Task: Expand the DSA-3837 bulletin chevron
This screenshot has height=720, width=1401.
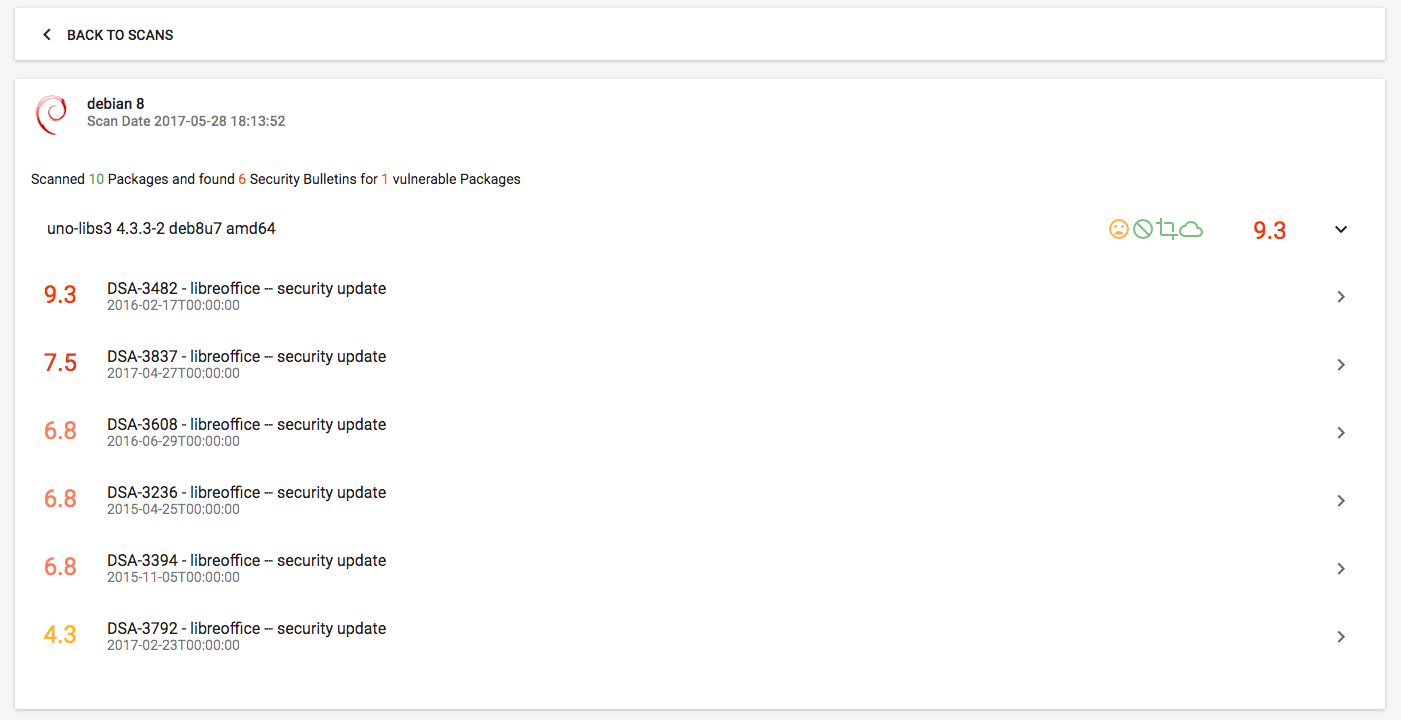Action: tap(1341, 364)
